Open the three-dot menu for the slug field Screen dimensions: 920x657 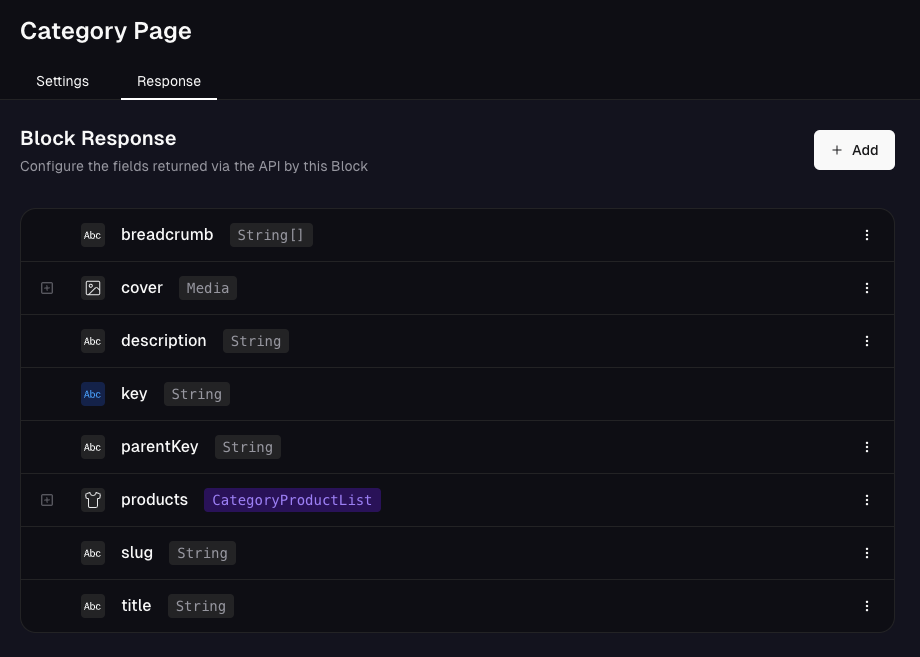point(866,553)
